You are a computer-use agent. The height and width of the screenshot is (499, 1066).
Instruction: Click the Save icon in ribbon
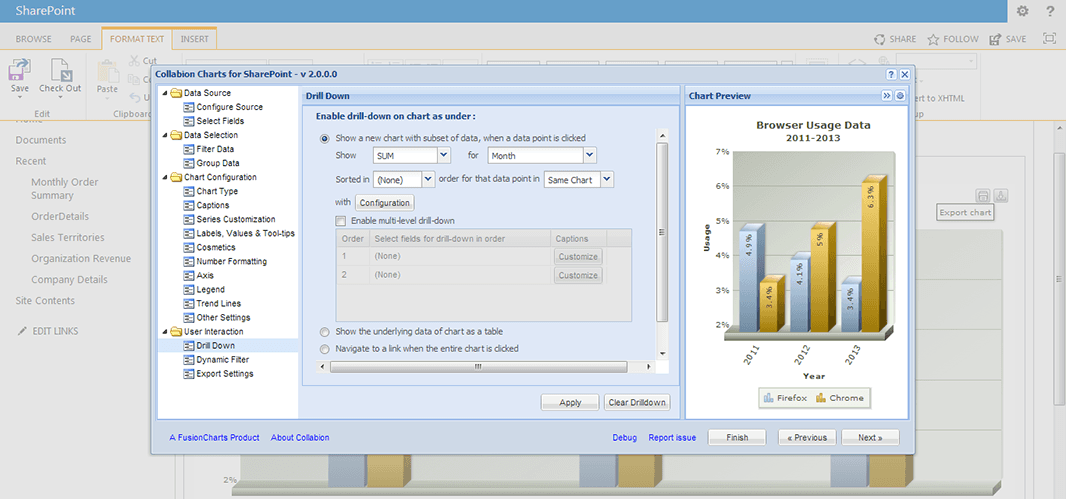[x=20, y=70]
